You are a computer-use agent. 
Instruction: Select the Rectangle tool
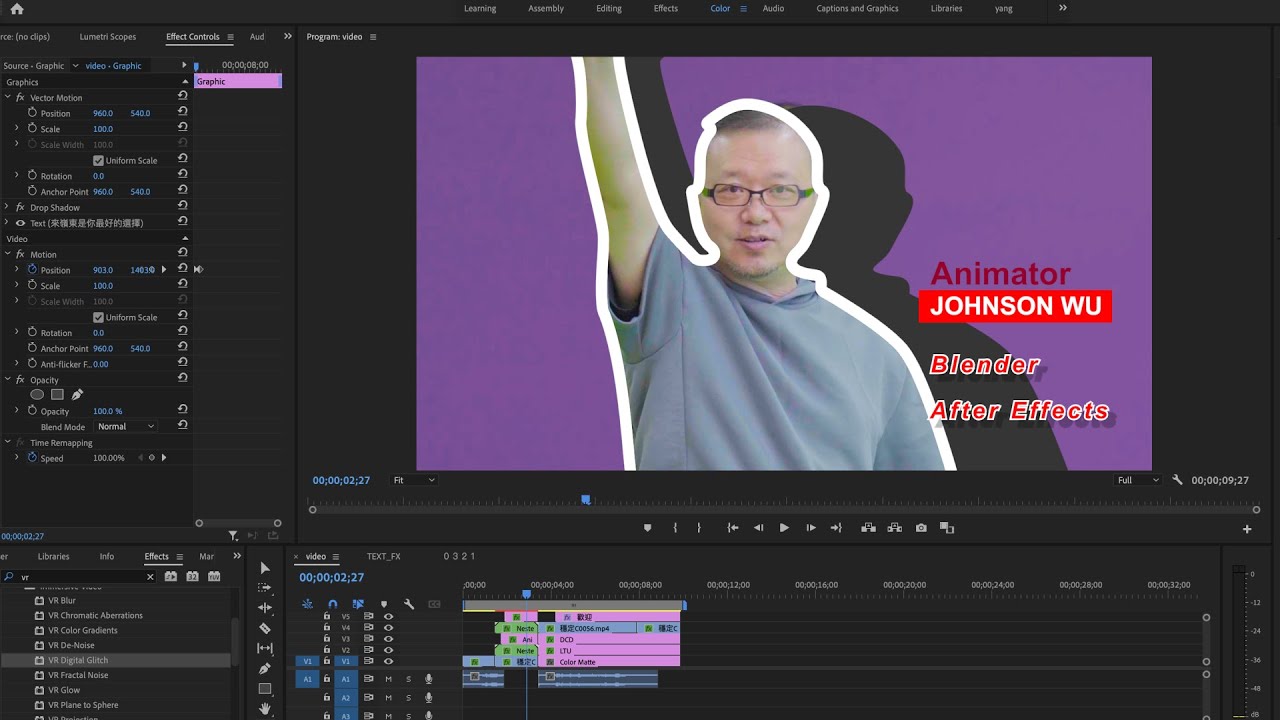point(265,689)
